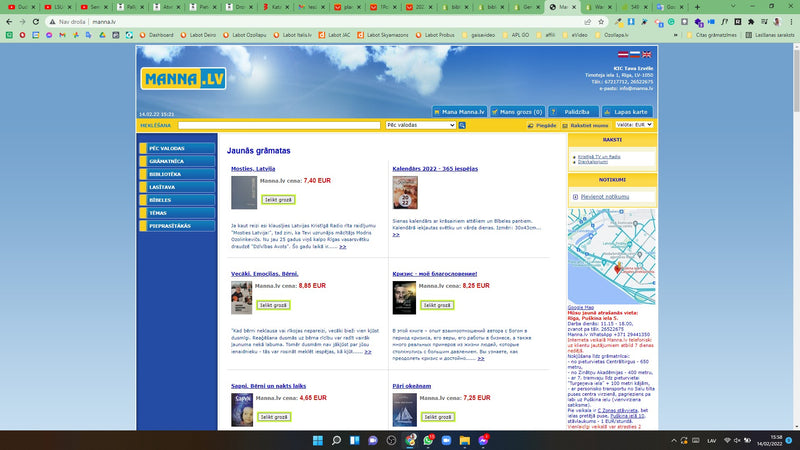800x450 pixels.
Task: Open Messenger from the taskbar
Action: click(483, 440)
